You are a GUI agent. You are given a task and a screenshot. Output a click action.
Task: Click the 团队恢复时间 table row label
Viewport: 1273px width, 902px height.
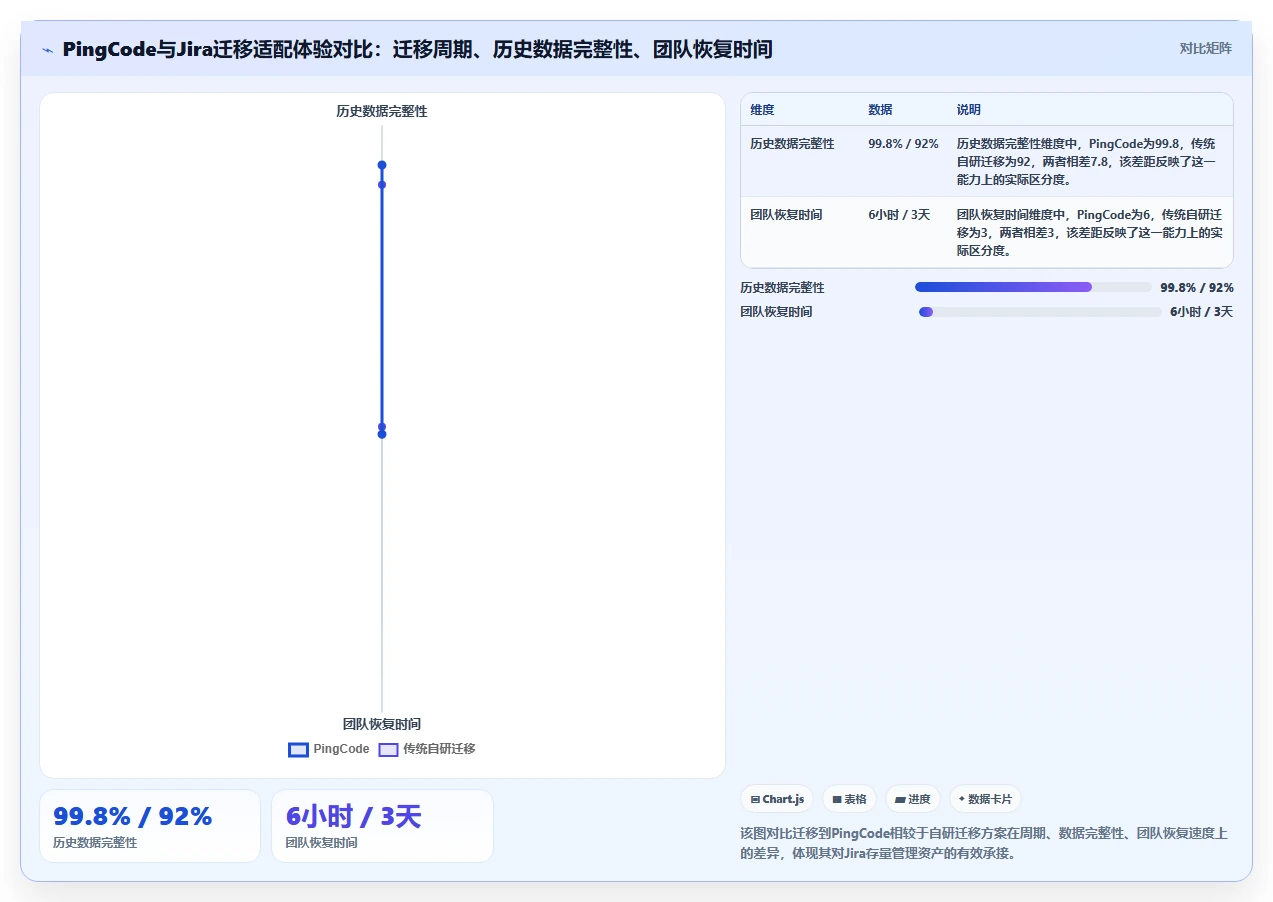click(786, 215)
